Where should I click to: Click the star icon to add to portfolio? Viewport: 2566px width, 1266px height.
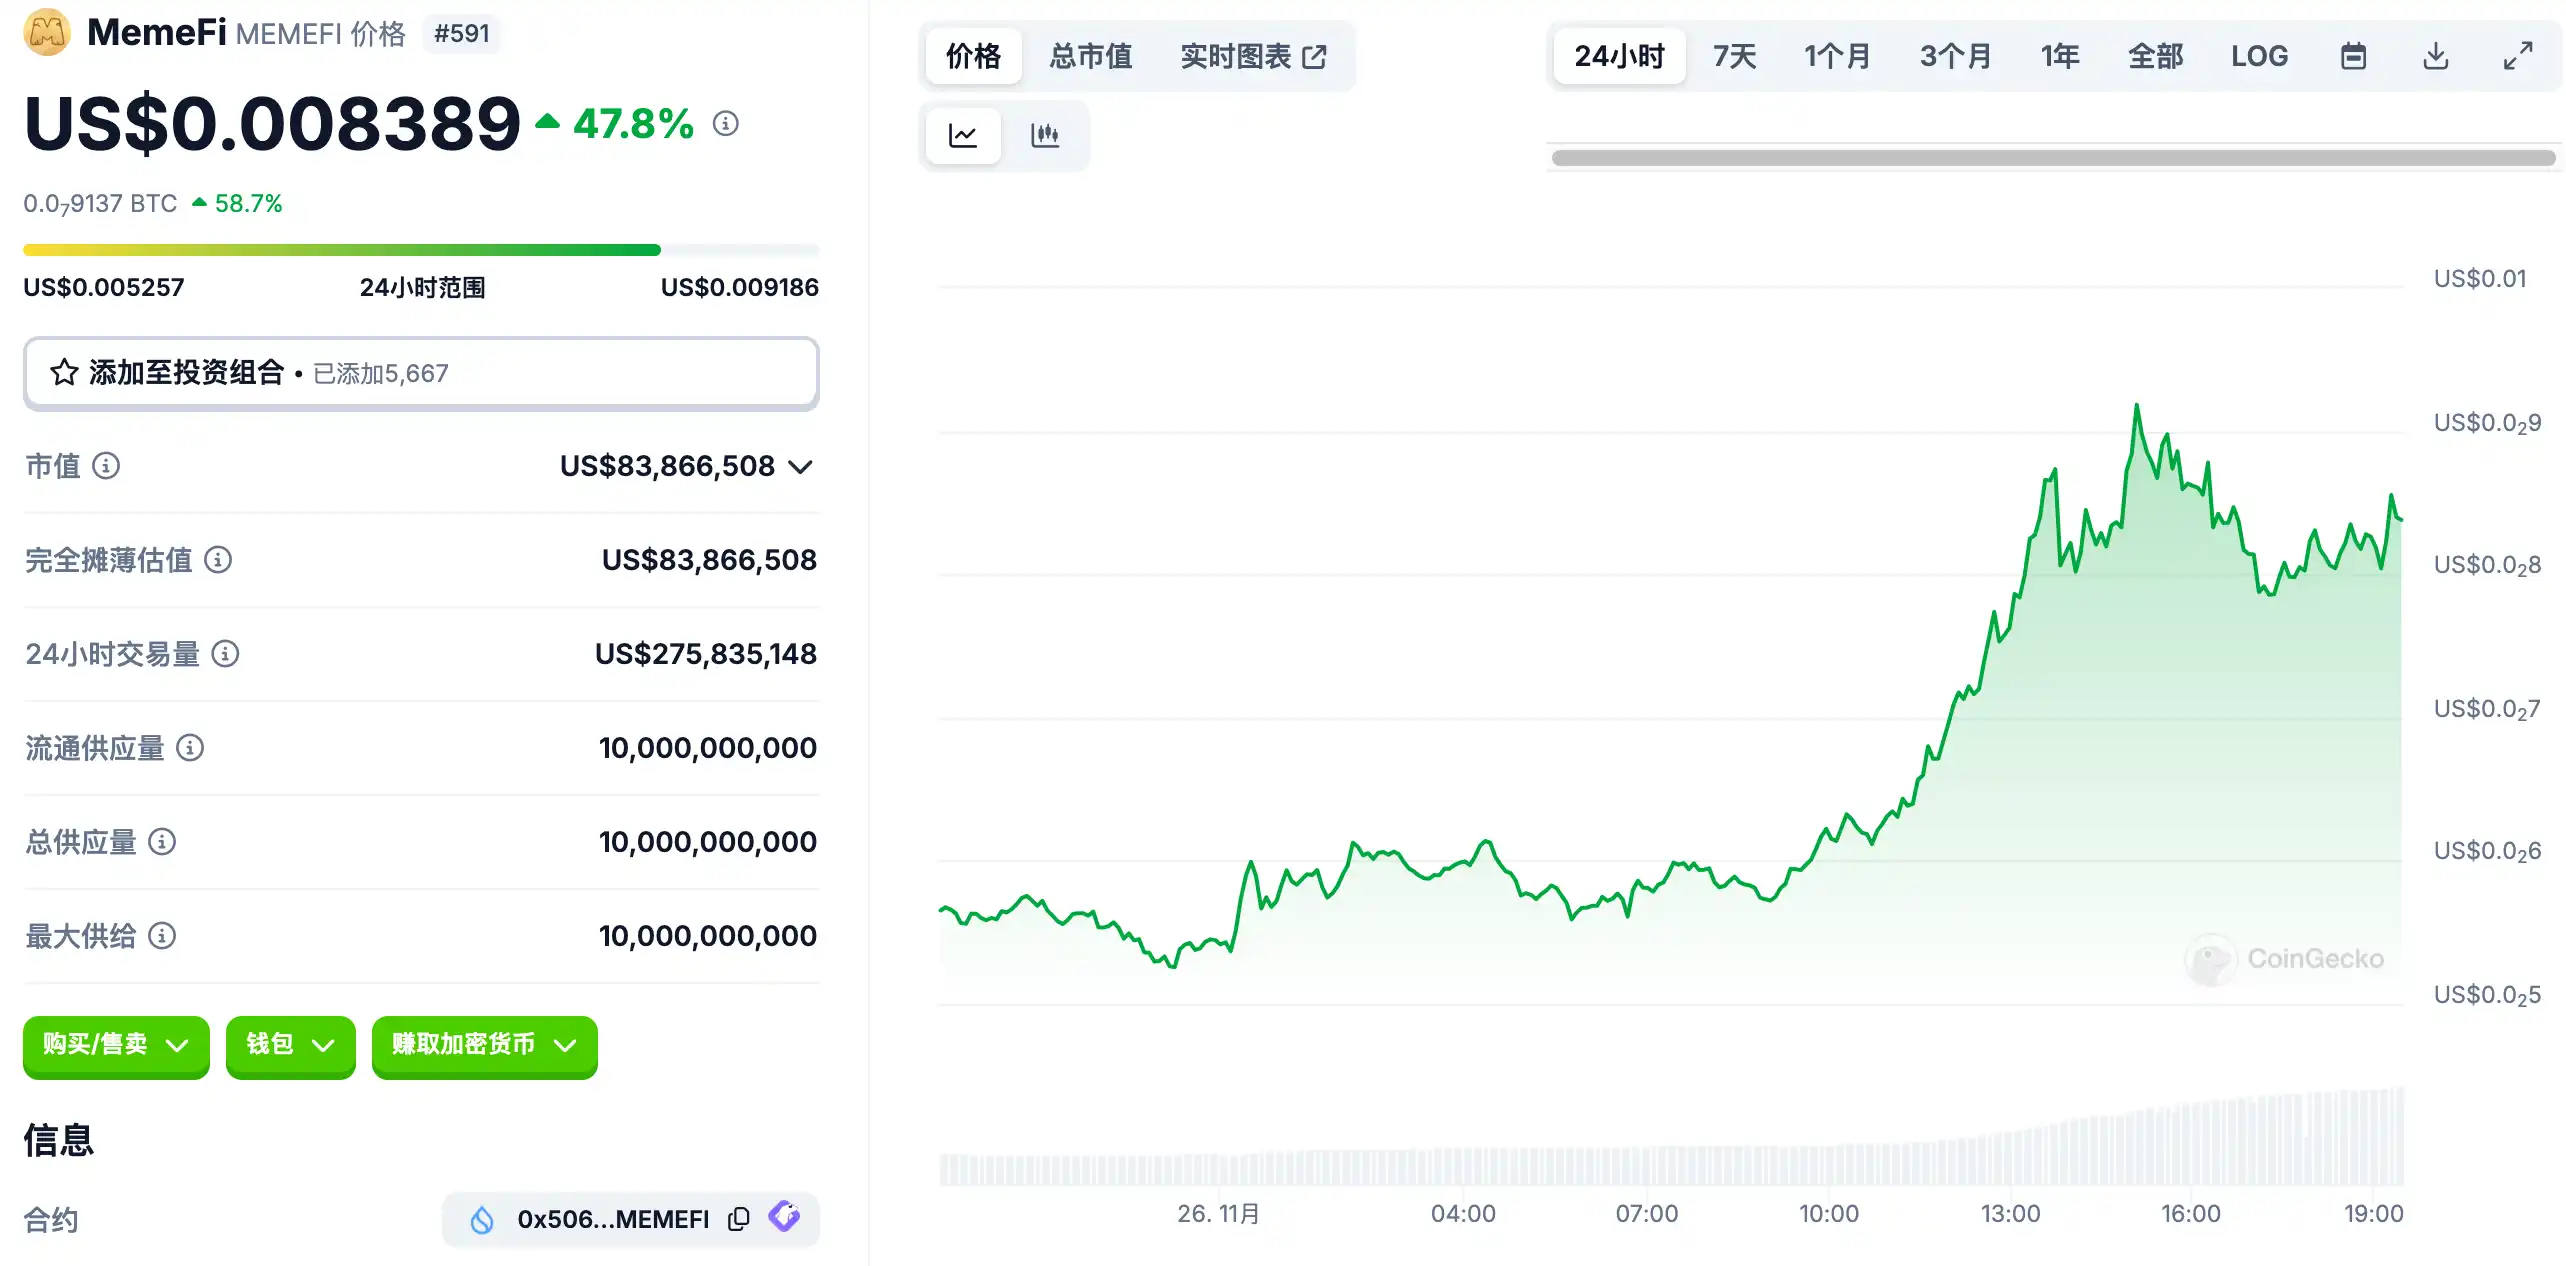tap(64, 373)
